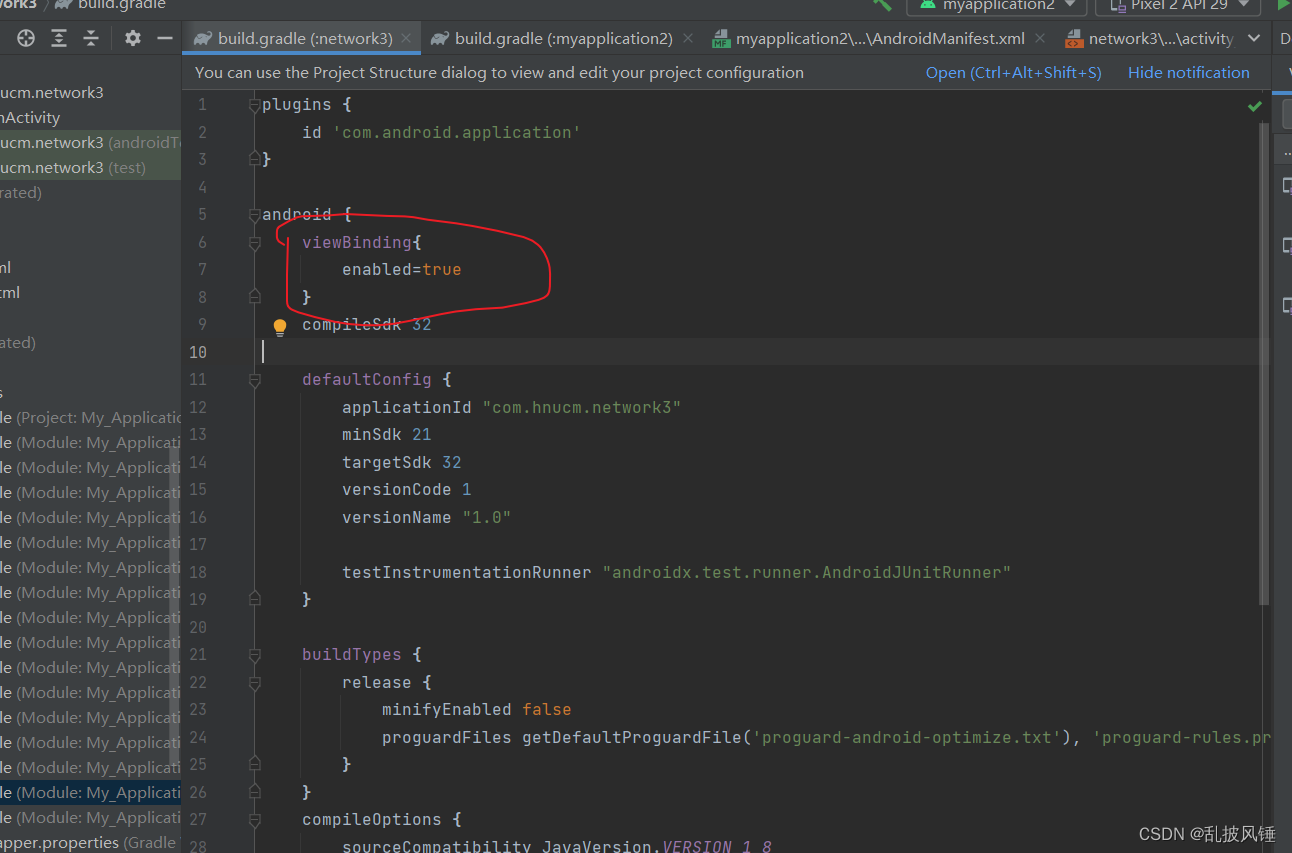Screen dimensions: 1292x853
Task: Select 'apper.properties (Gradle' tree item
Action: 90,843
